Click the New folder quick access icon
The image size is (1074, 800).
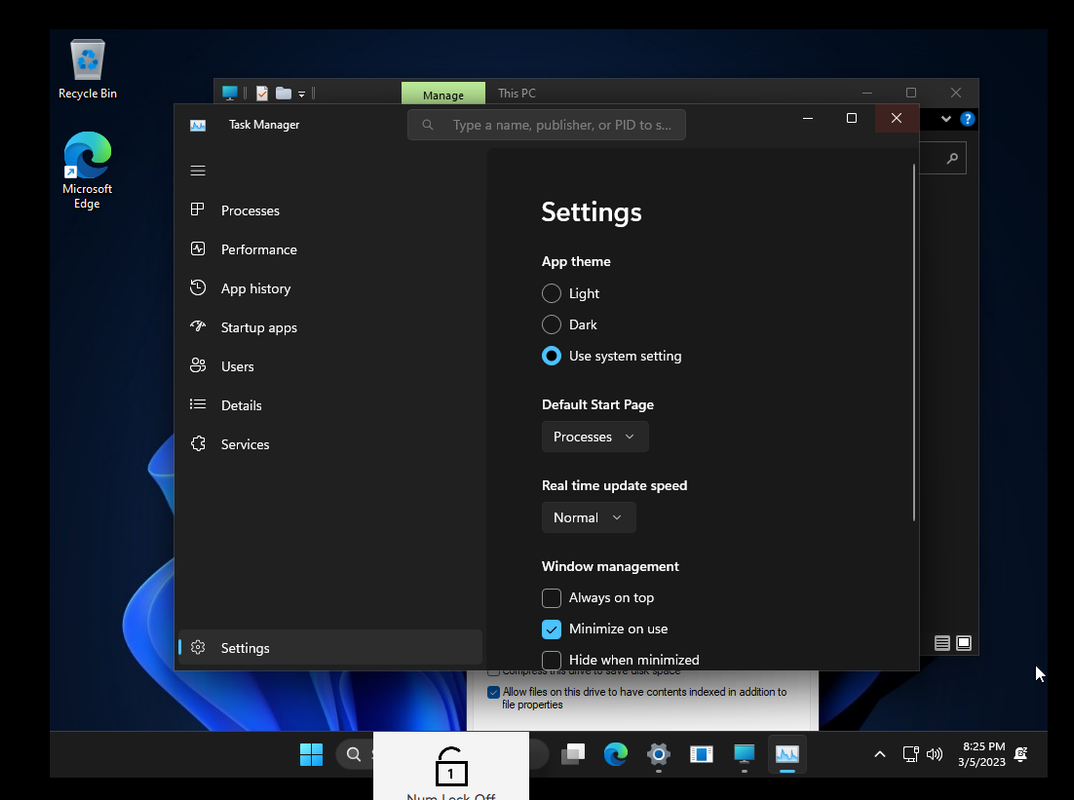point(284,93)
